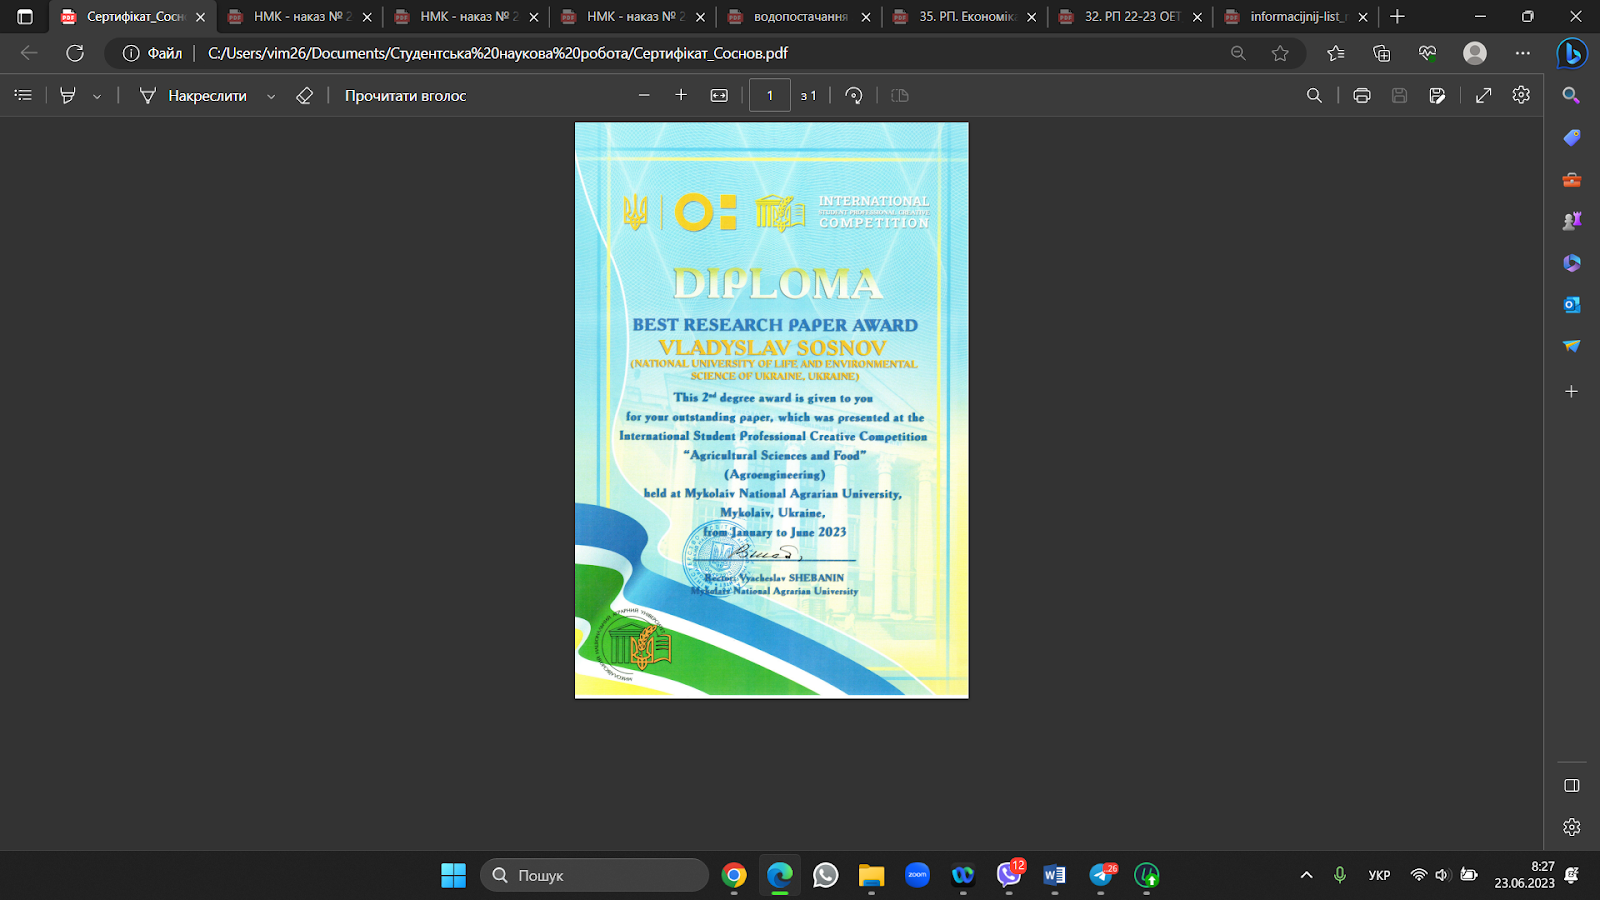Save the PDF as a new file
This screenshot has height=900, width=1600.
[1437, 95]
